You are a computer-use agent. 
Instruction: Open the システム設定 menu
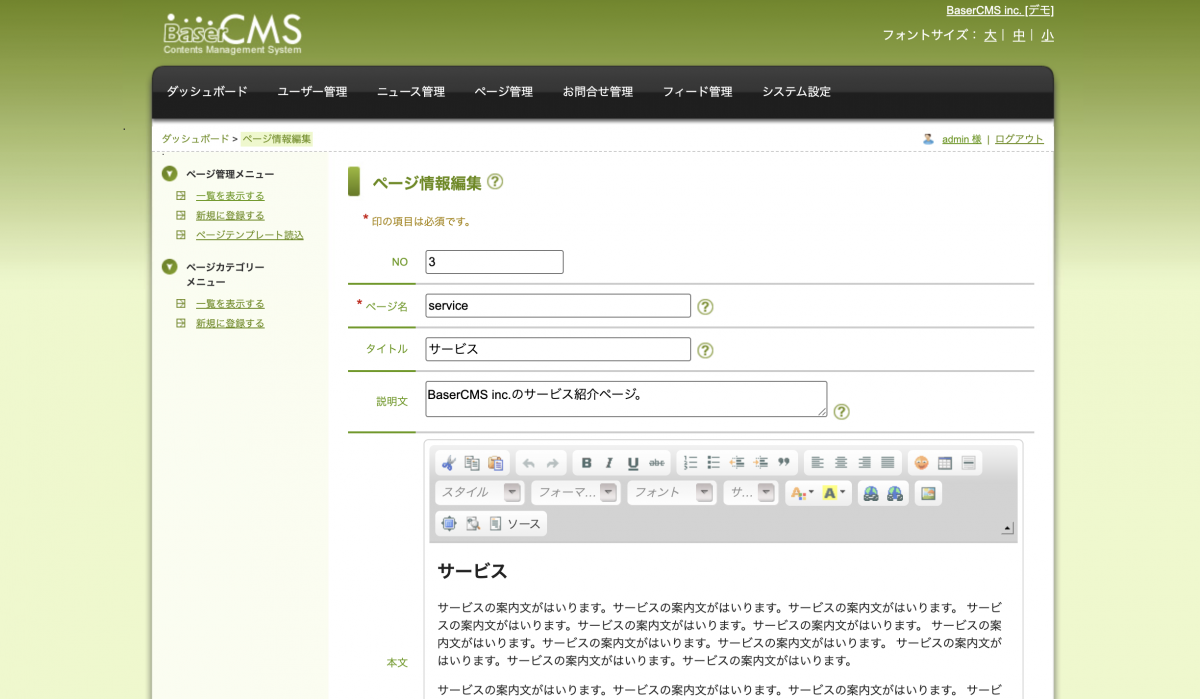tap(796, 92)
